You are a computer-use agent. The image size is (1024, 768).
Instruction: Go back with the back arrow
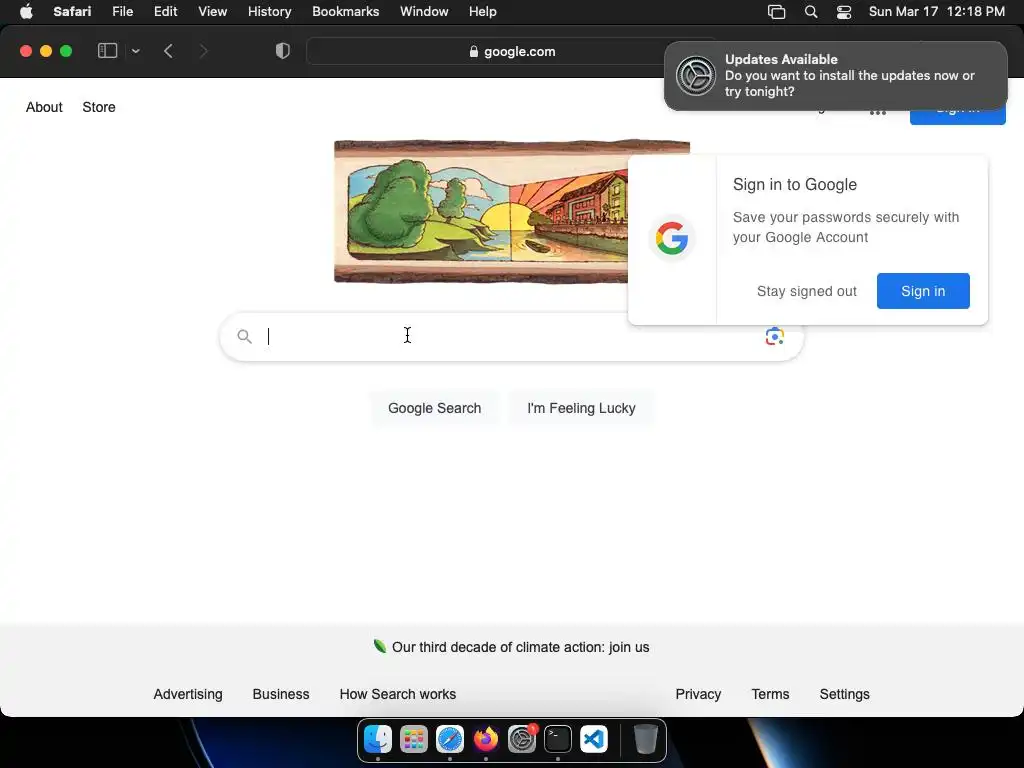[168, 51]
